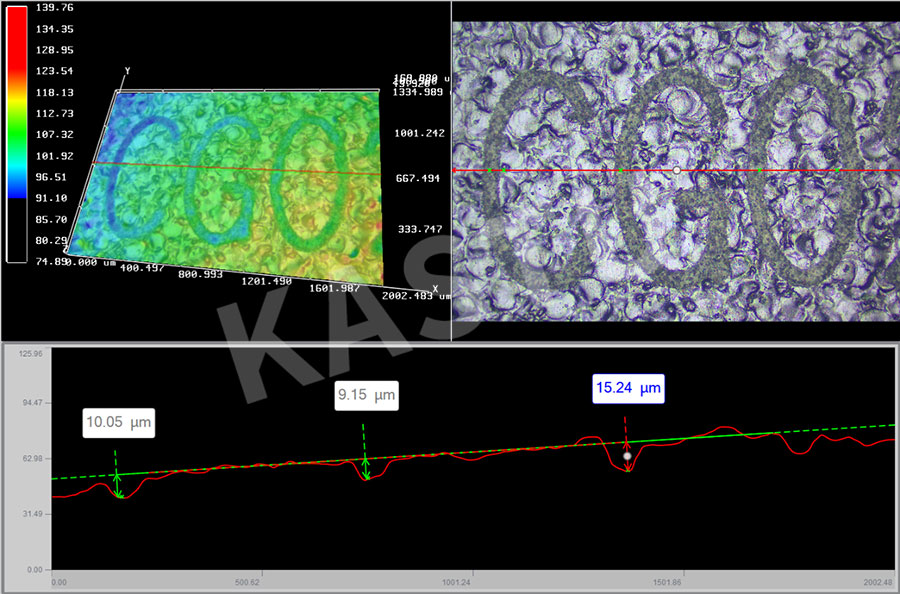
Task: Select the 9.15 µm measurement label
Action: (x=365, y=396)
